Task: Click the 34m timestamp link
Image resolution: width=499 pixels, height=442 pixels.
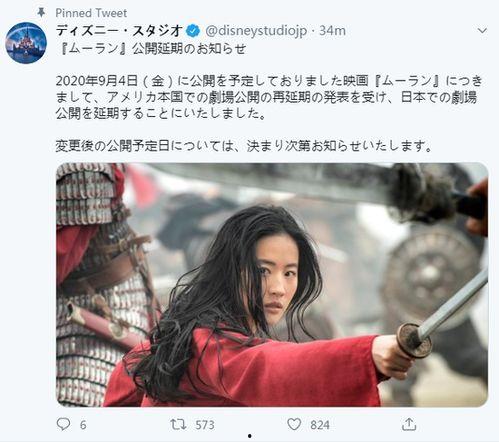Action: pos(332,31)
